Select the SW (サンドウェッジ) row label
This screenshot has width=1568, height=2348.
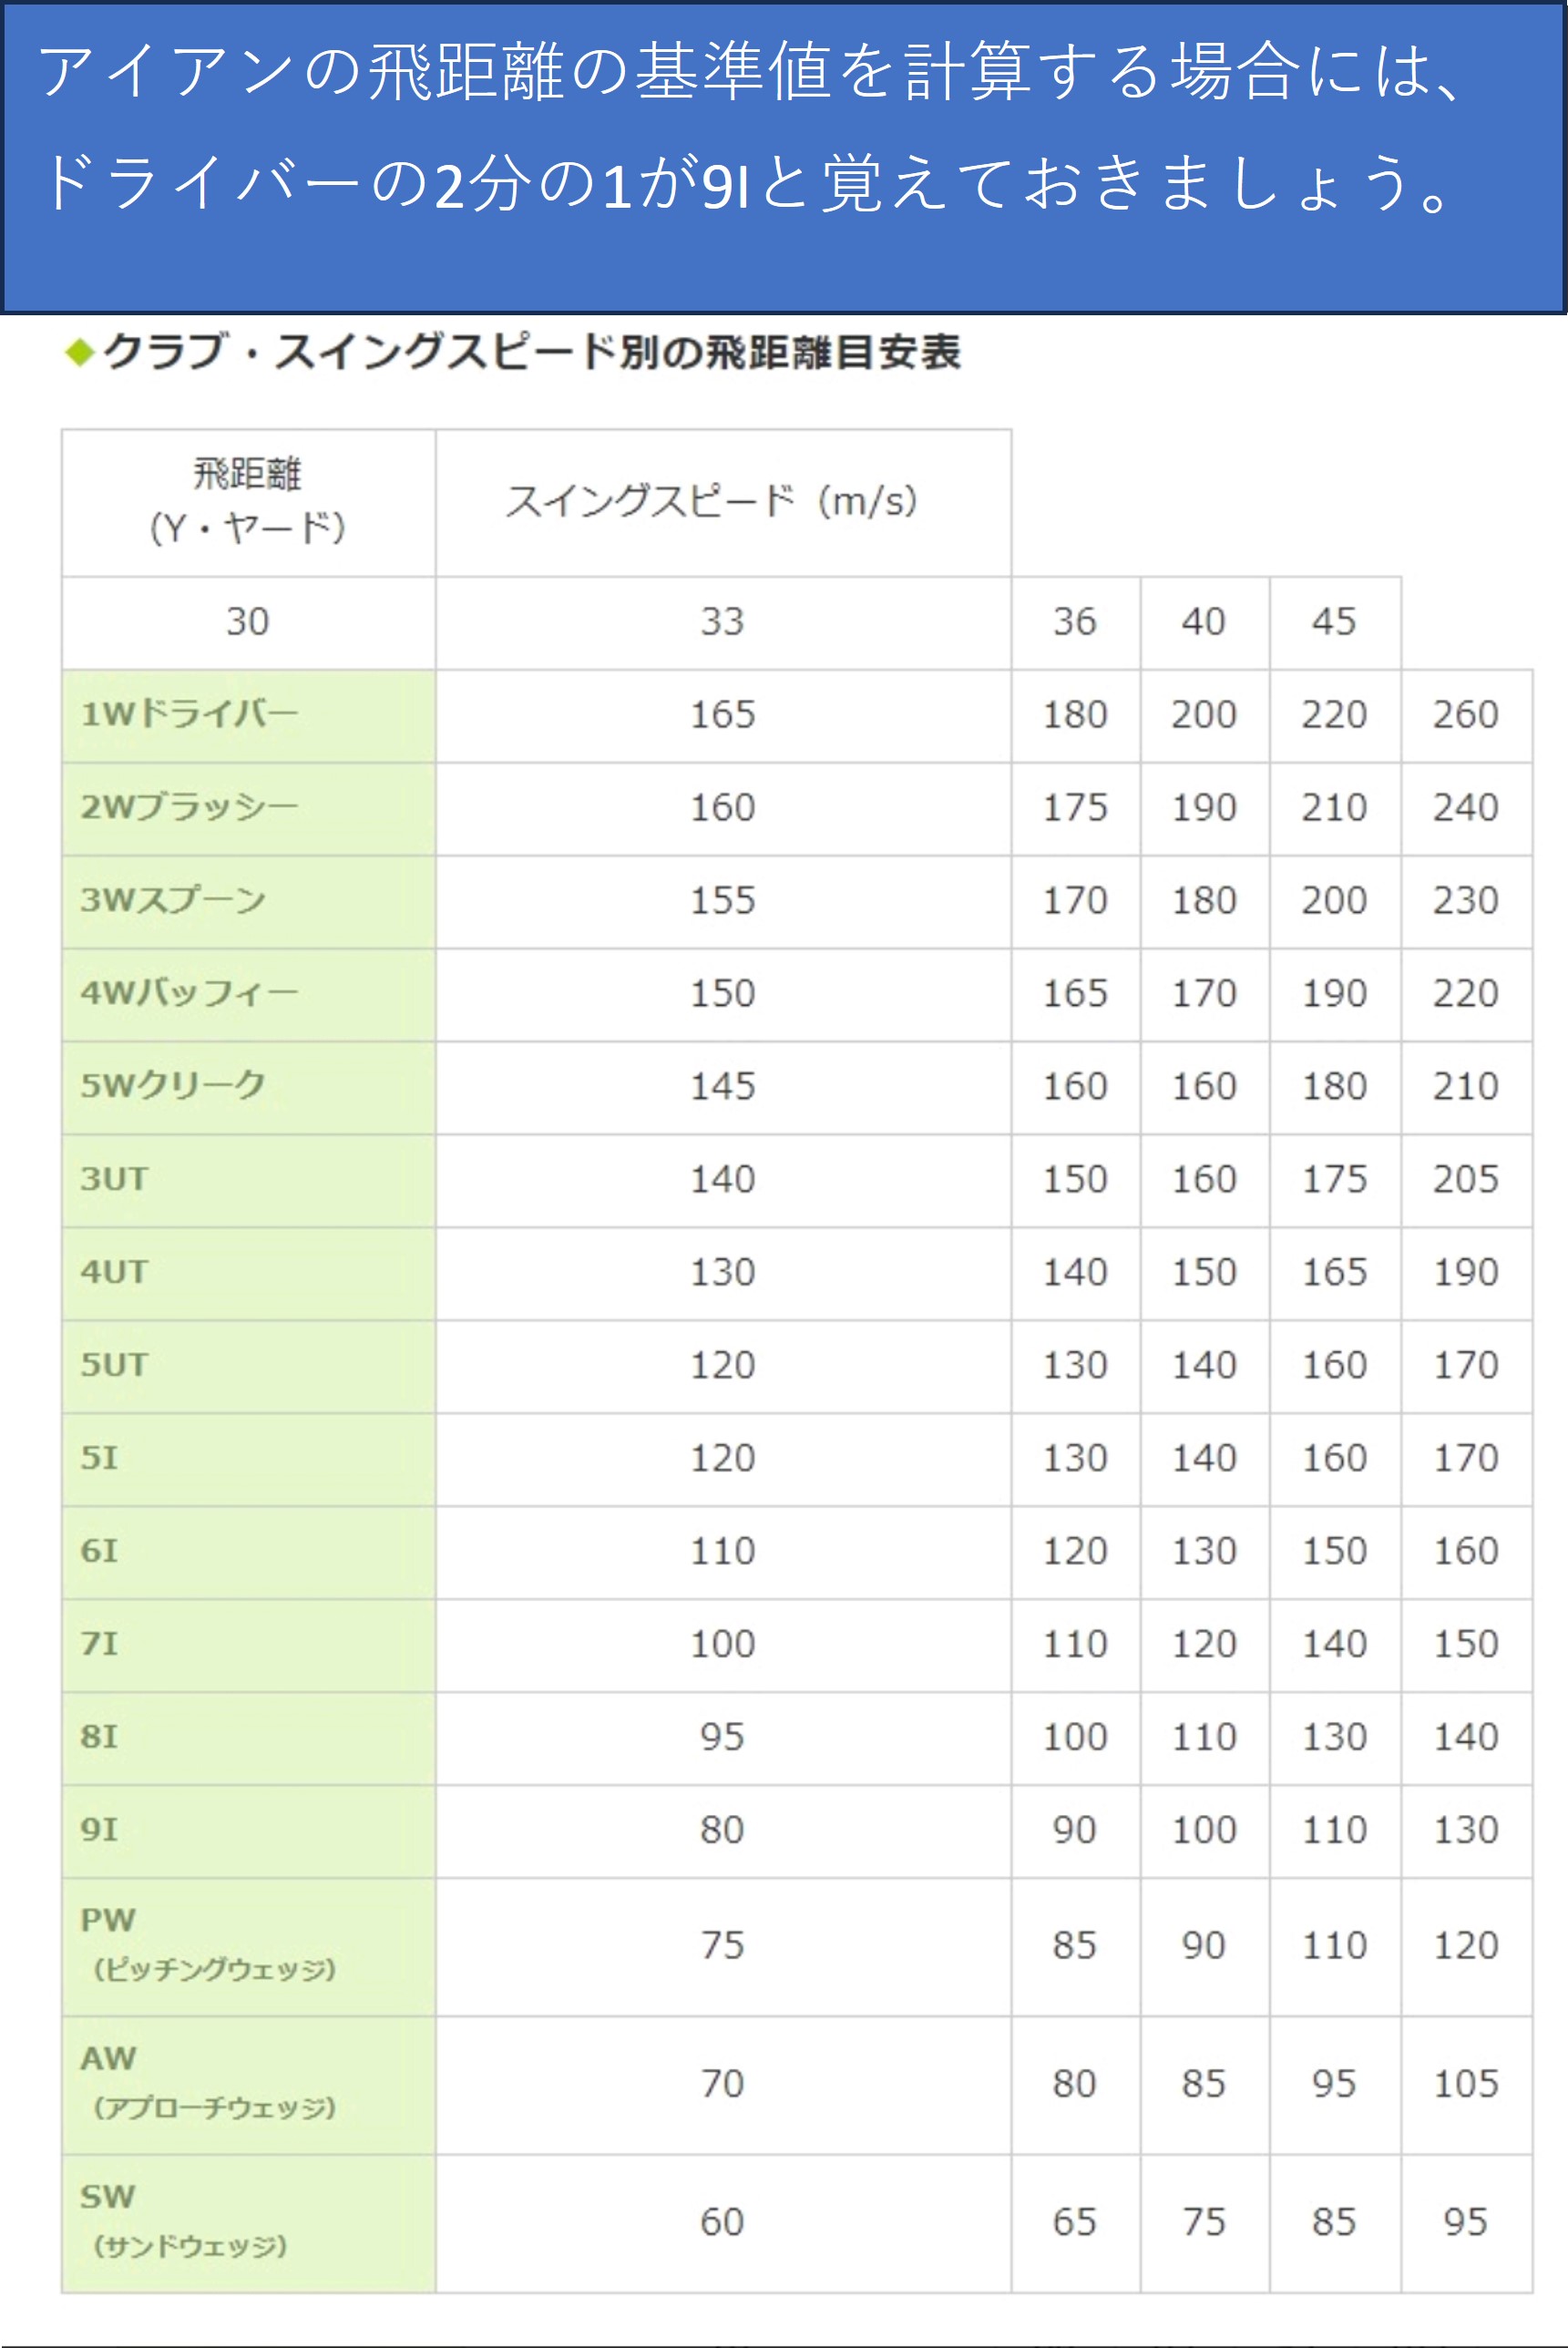coord(185,2222)
